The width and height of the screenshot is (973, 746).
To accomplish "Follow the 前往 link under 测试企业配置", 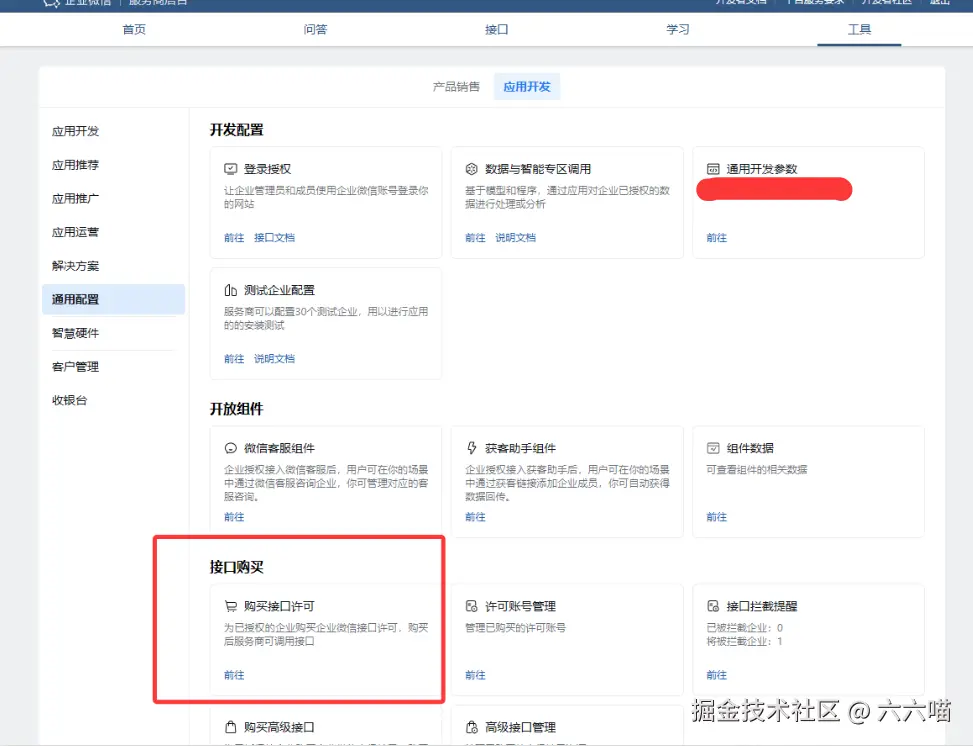I will pyautogui.click(x=234, y=358).
